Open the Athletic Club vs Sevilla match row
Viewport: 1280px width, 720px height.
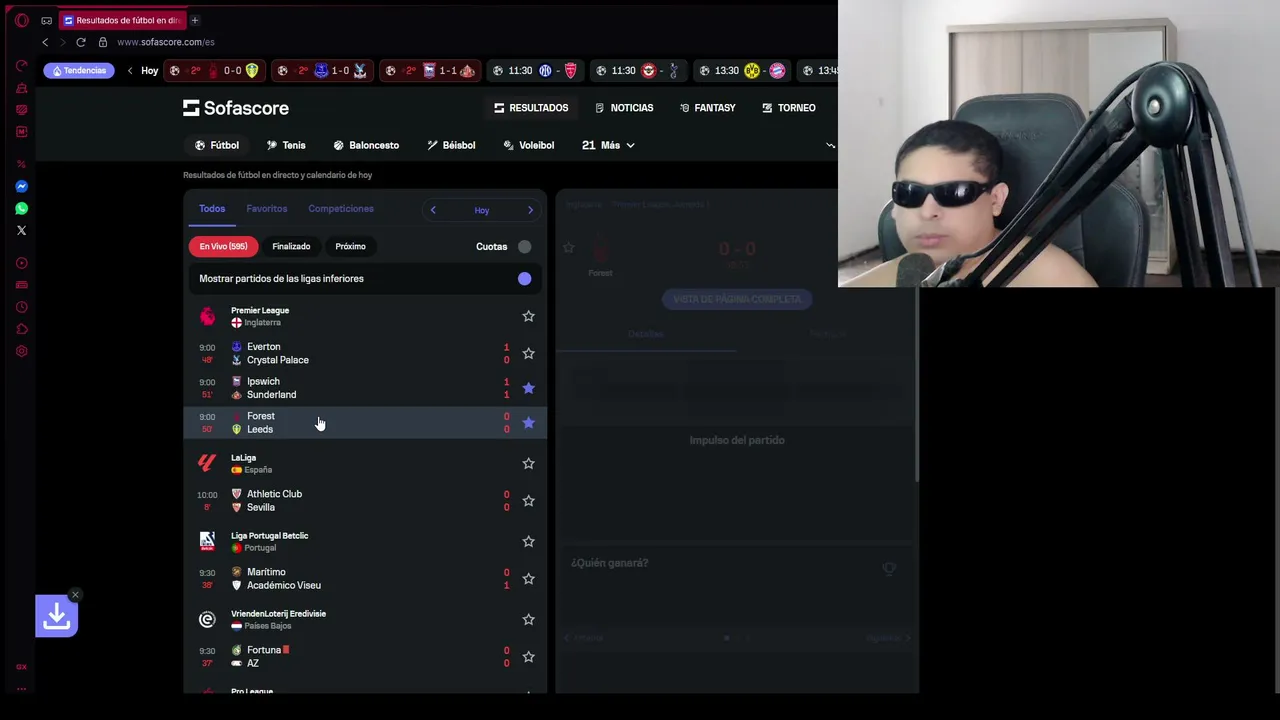pyautogui.click(x=365, y=500)
